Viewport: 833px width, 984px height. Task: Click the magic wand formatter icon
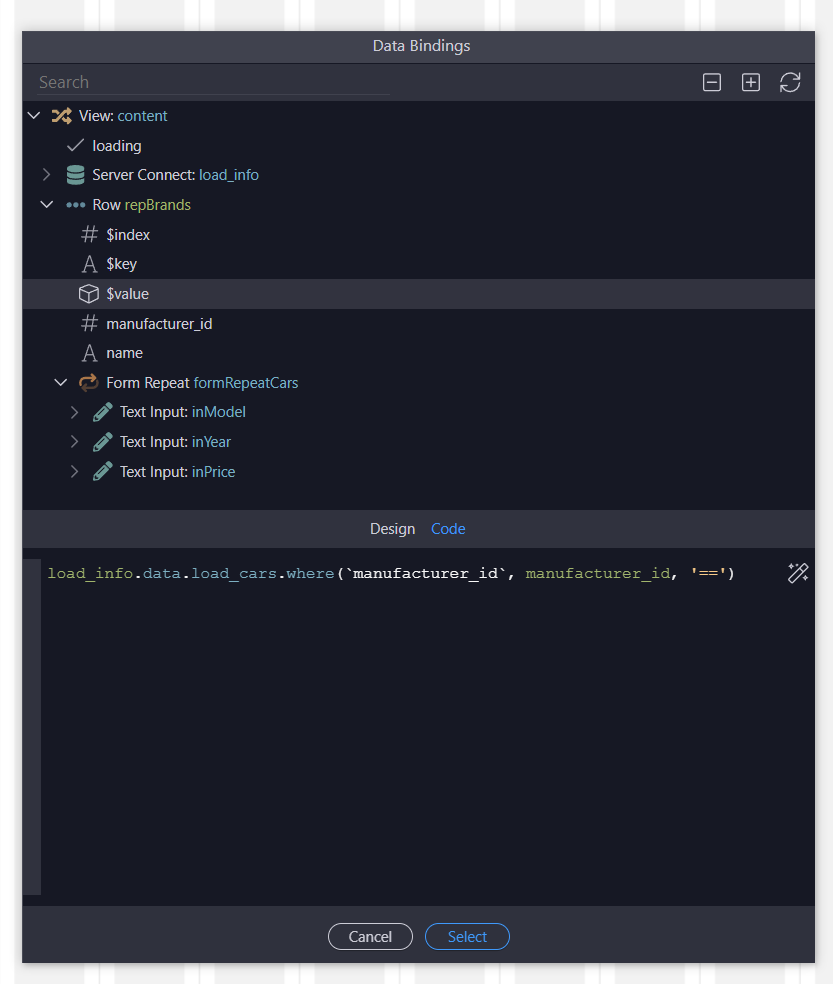(x=797, y=573)
